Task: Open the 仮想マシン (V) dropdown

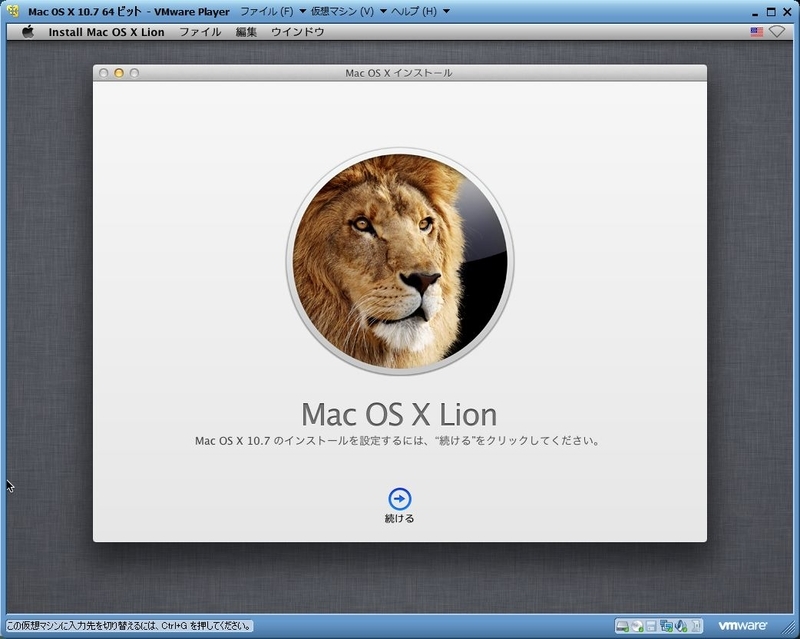Action: (349, 11)
